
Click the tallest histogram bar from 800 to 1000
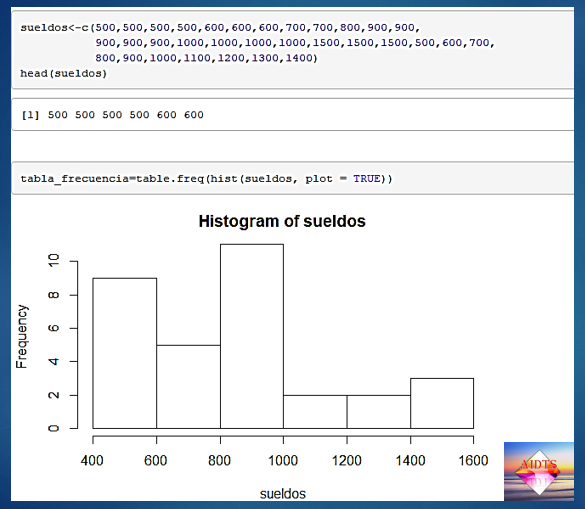[x=252, y=336]
